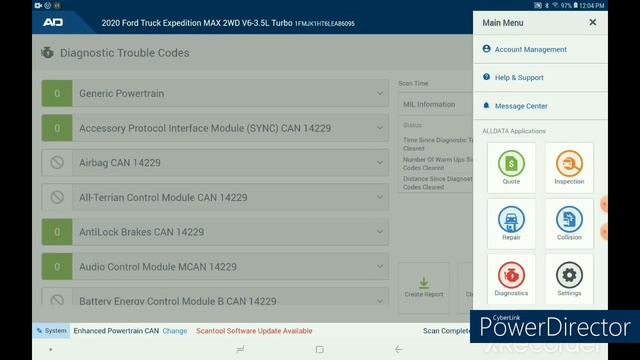Open Account Management

coord(540,49)
